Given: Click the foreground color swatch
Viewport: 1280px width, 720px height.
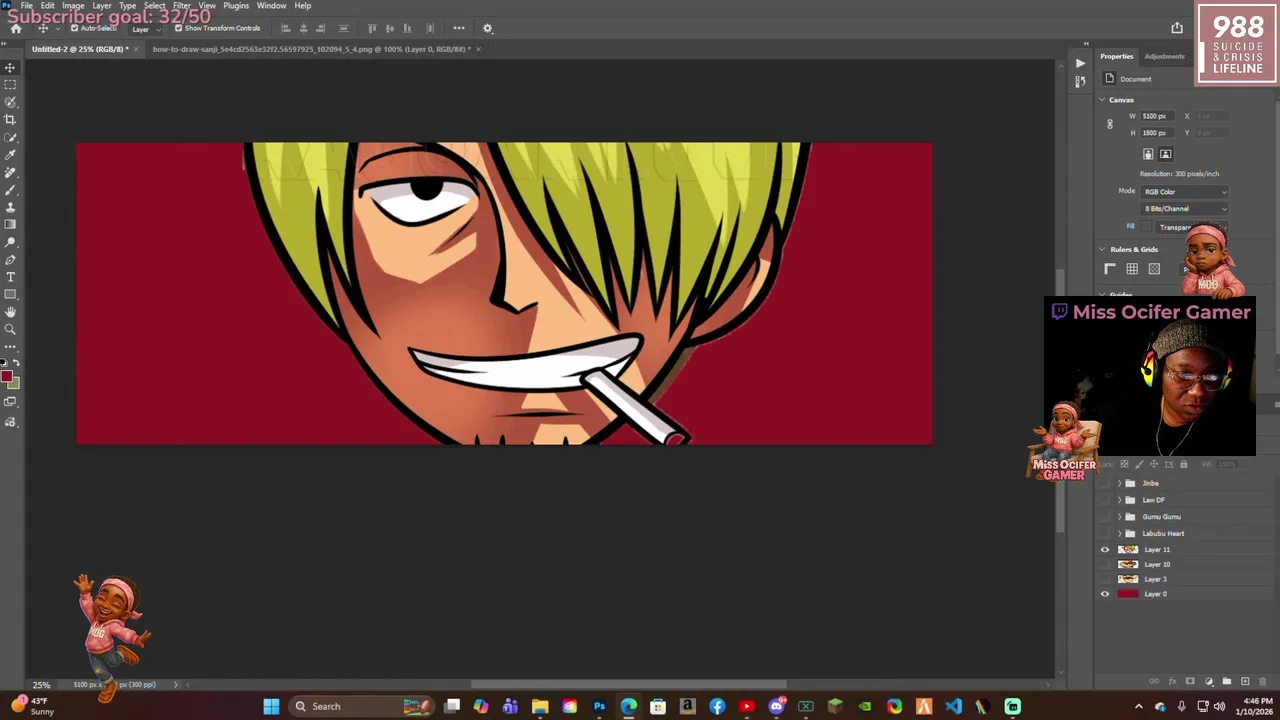Looking at the screenshot, I should pyautogui.click(x=6, y=377).
